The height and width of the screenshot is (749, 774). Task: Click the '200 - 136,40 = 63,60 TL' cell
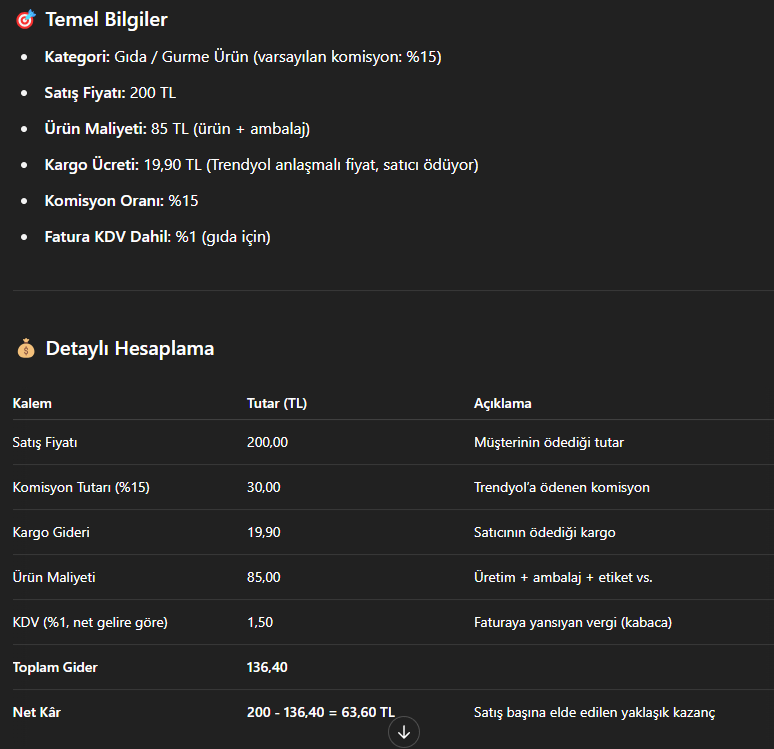click(x=321, y=712)
